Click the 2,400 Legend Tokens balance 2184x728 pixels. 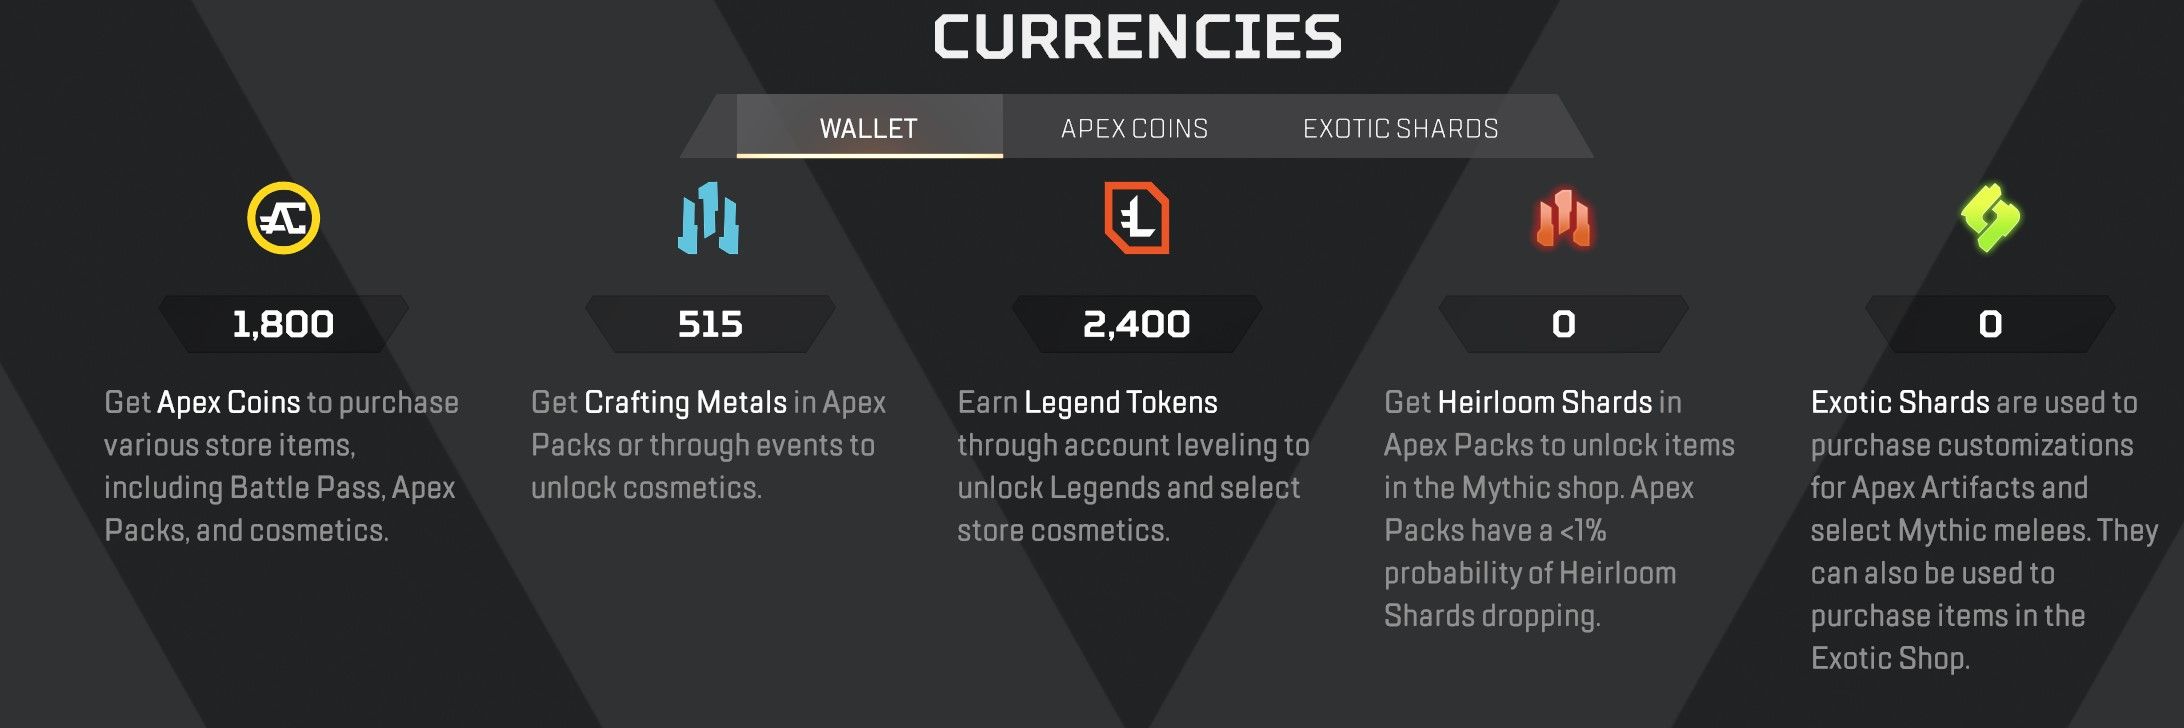[x=1137, y=324]
